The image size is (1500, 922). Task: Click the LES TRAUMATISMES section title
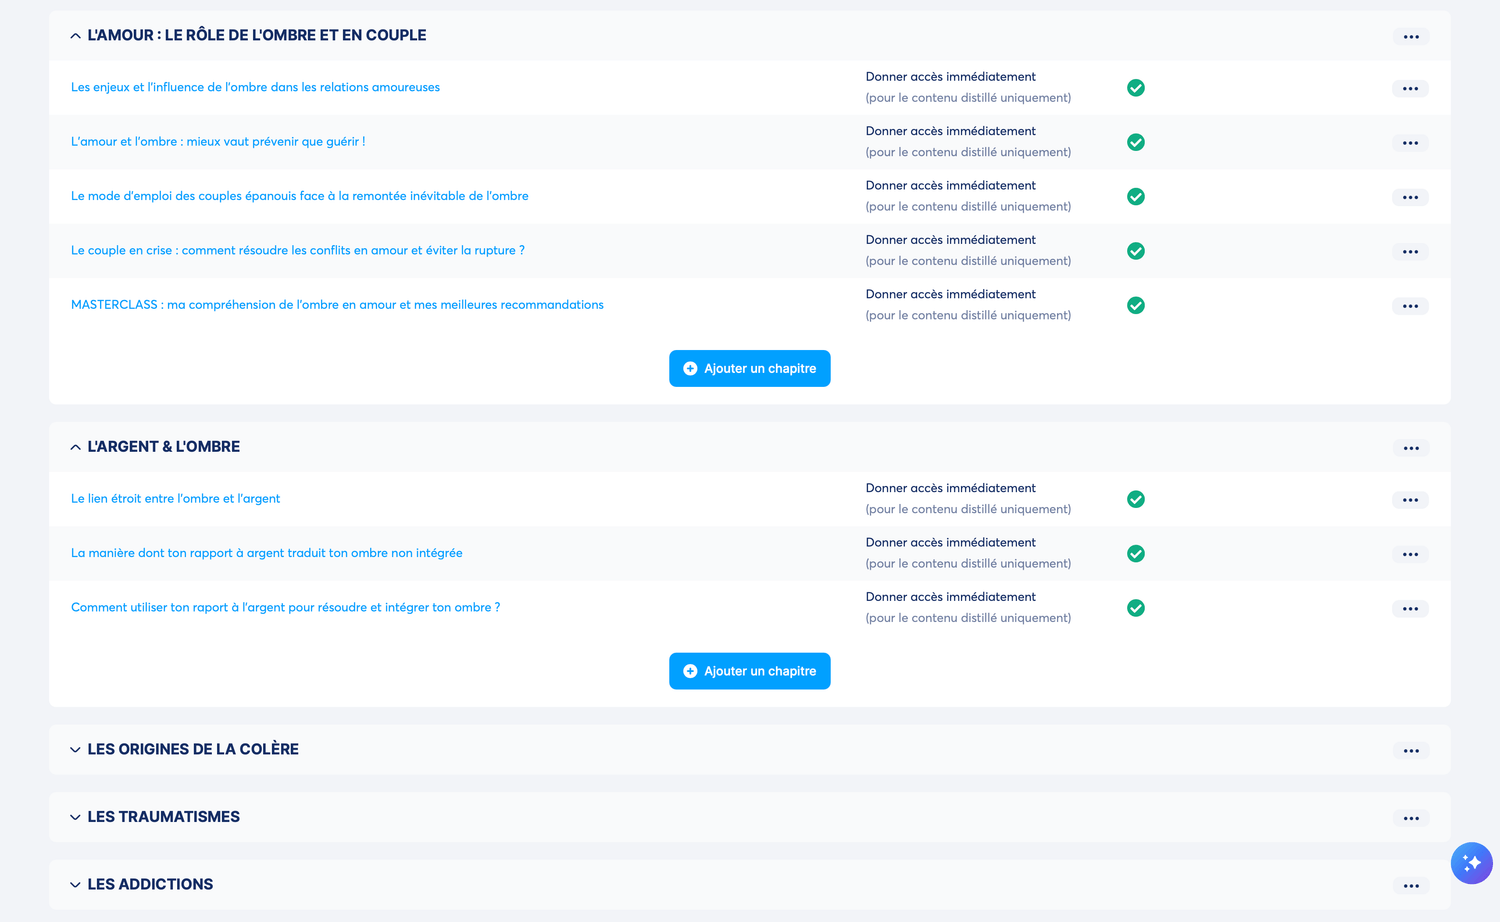[163, 817]
